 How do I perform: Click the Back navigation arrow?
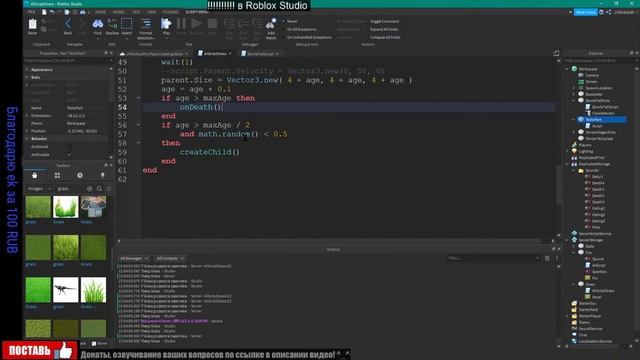point(68,24)
